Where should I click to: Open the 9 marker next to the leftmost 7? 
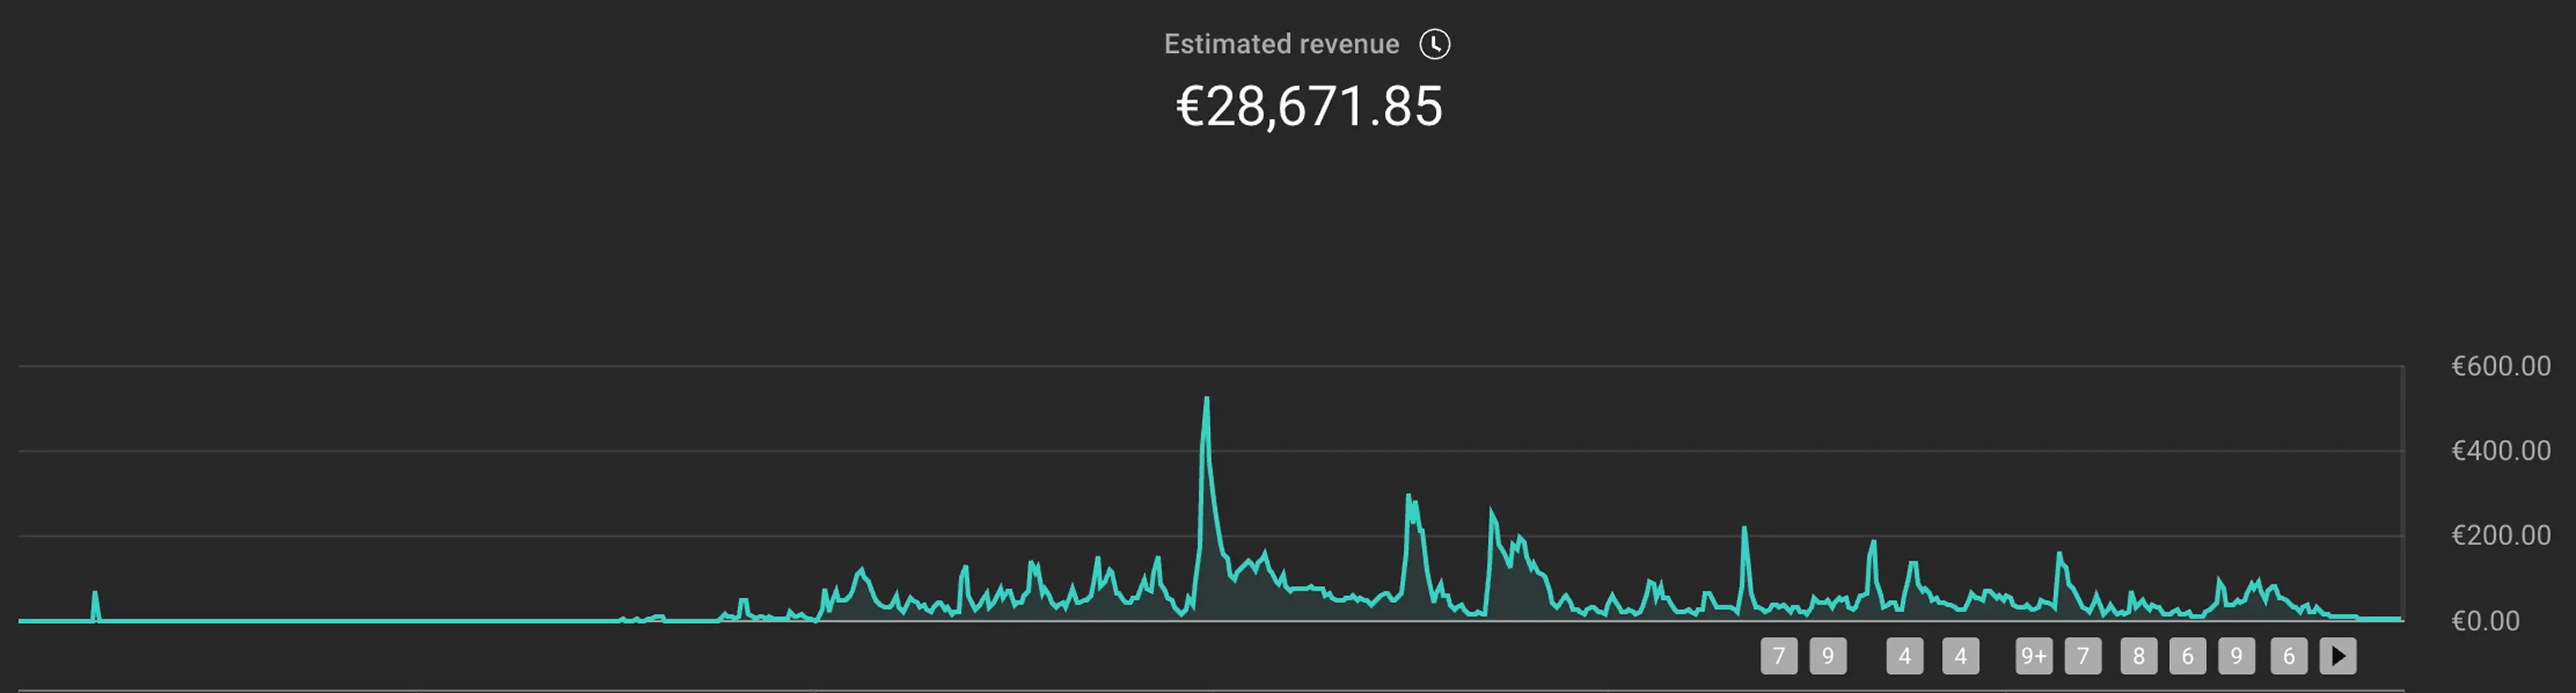point(1828,656)
